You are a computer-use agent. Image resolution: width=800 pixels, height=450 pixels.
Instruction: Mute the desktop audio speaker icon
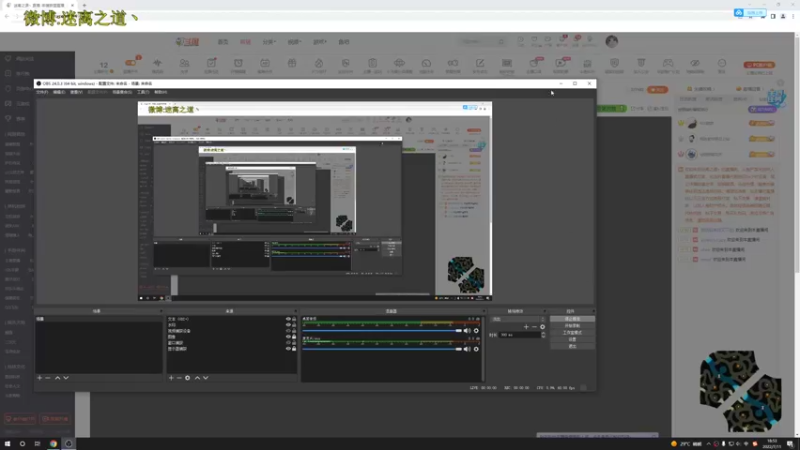(467, 331)
